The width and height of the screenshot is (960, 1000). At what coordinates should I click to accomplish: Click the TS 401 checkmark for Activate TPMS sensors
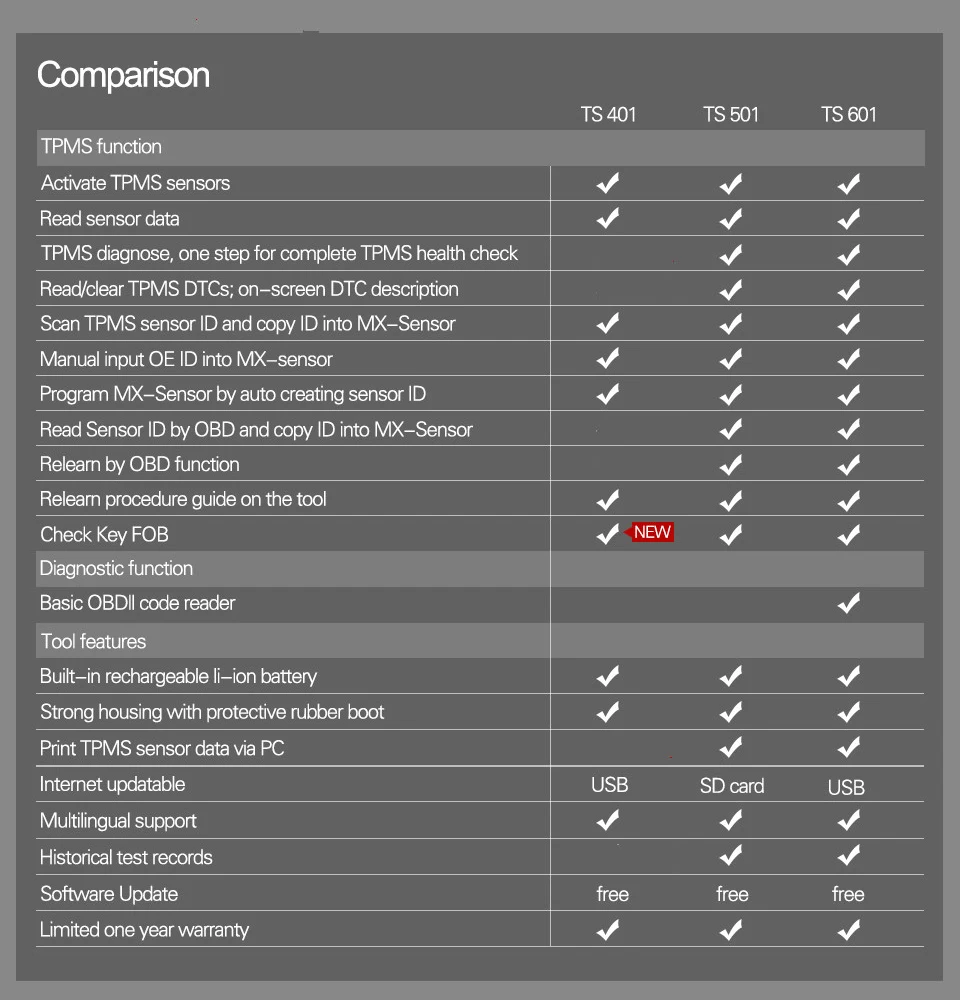coord(608,183)
